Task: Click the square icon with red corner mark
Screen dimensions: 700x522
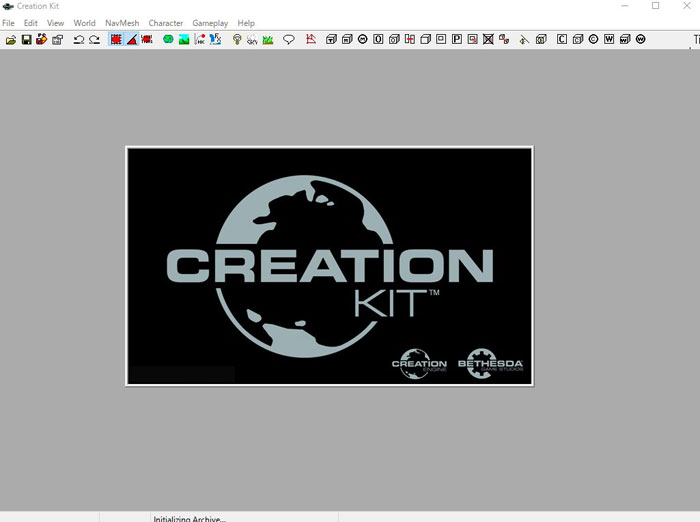Action: (472, 40)
